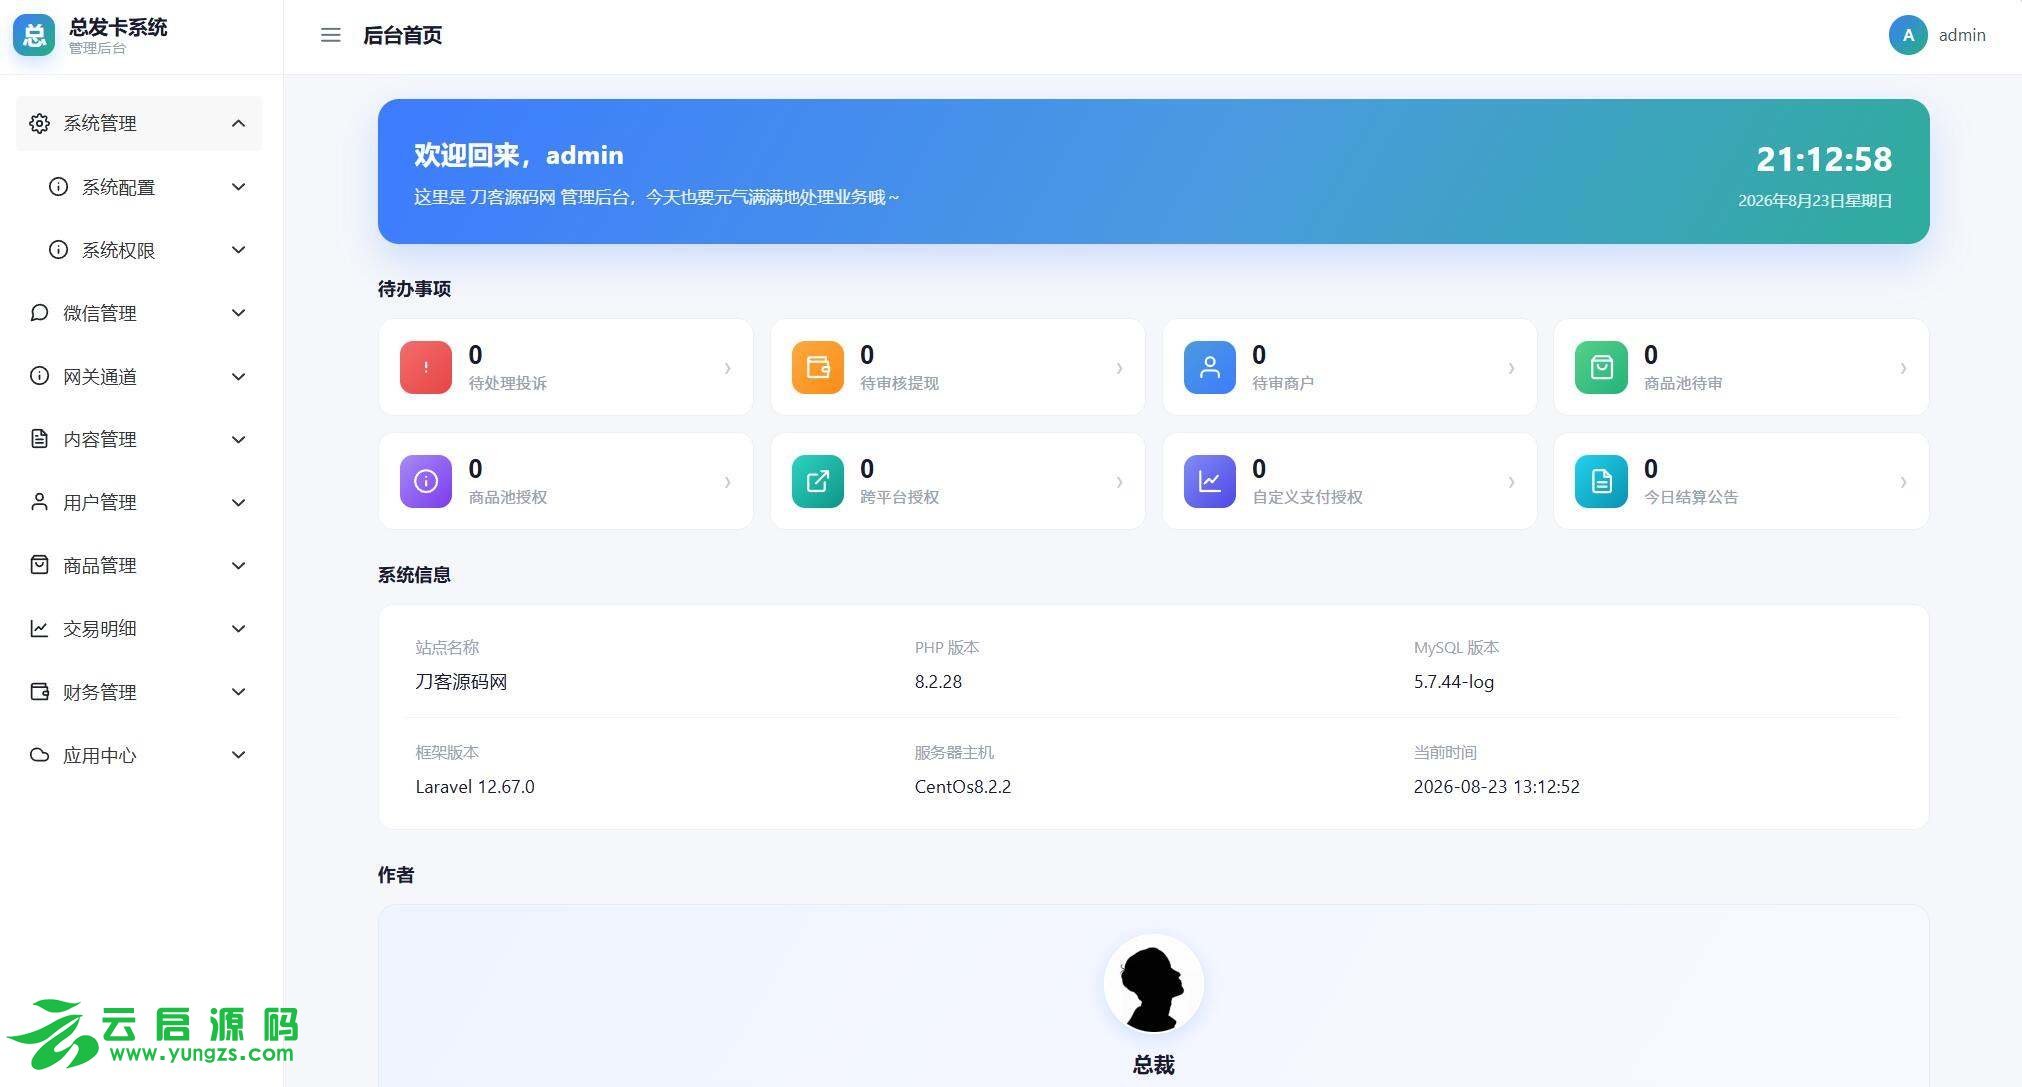This screenshot has height=1087, width=2022.
Task: Click the 交易明细 line chart icon
Action: coord(39,628)
